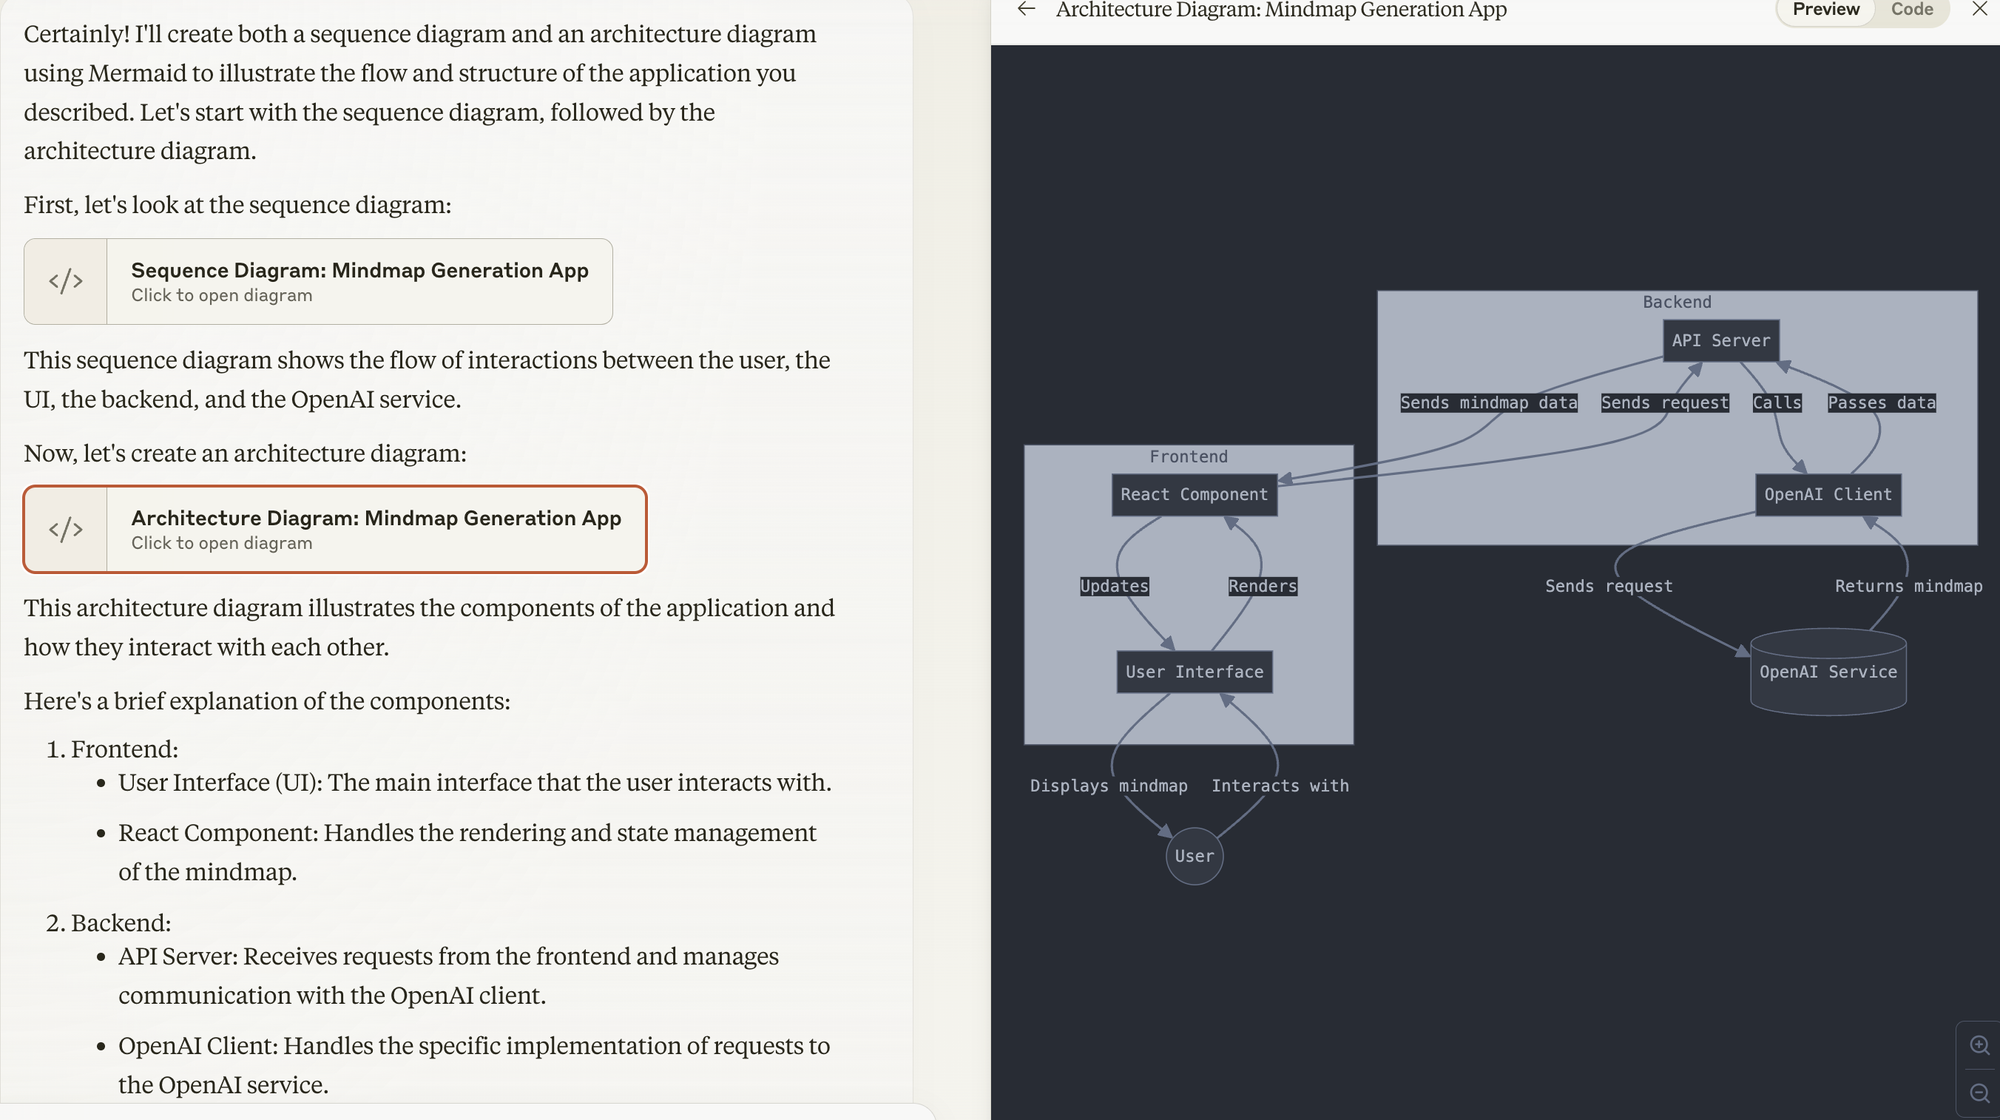Image resolution: width=2000 pixels, height=1120 pixels.
Task: Click the Backend subgraph title
Action: point(1676,302)
